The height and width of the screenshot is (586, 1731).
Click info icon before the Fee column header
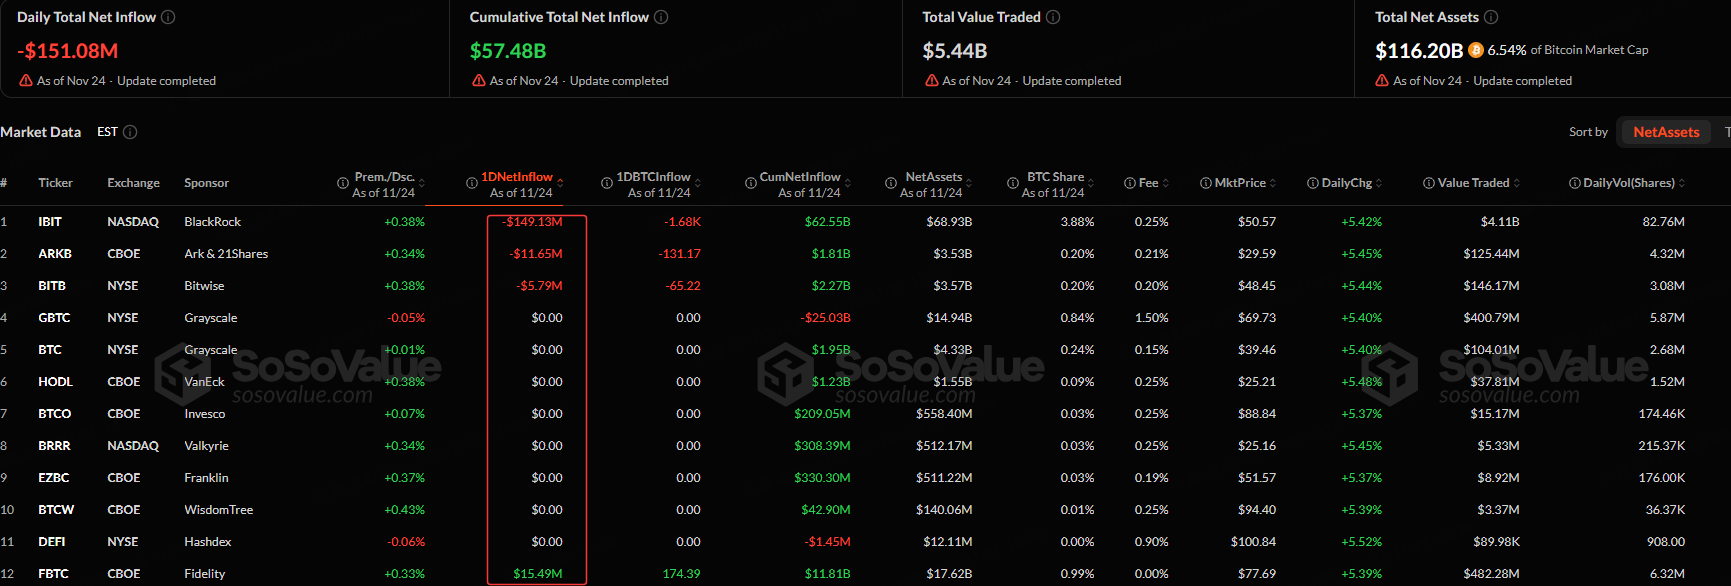tap(1129, 183)
